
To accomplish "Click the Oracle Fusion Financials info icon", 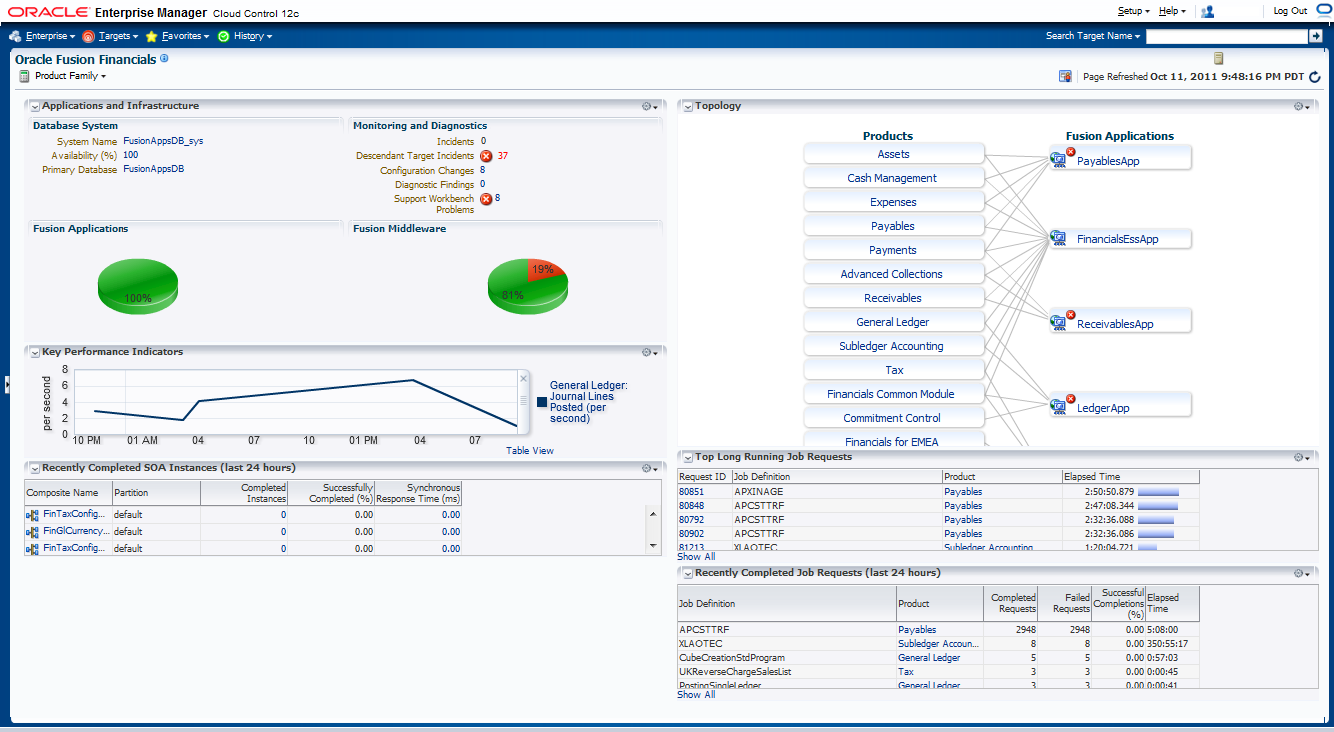I will [x=164, y=59].
